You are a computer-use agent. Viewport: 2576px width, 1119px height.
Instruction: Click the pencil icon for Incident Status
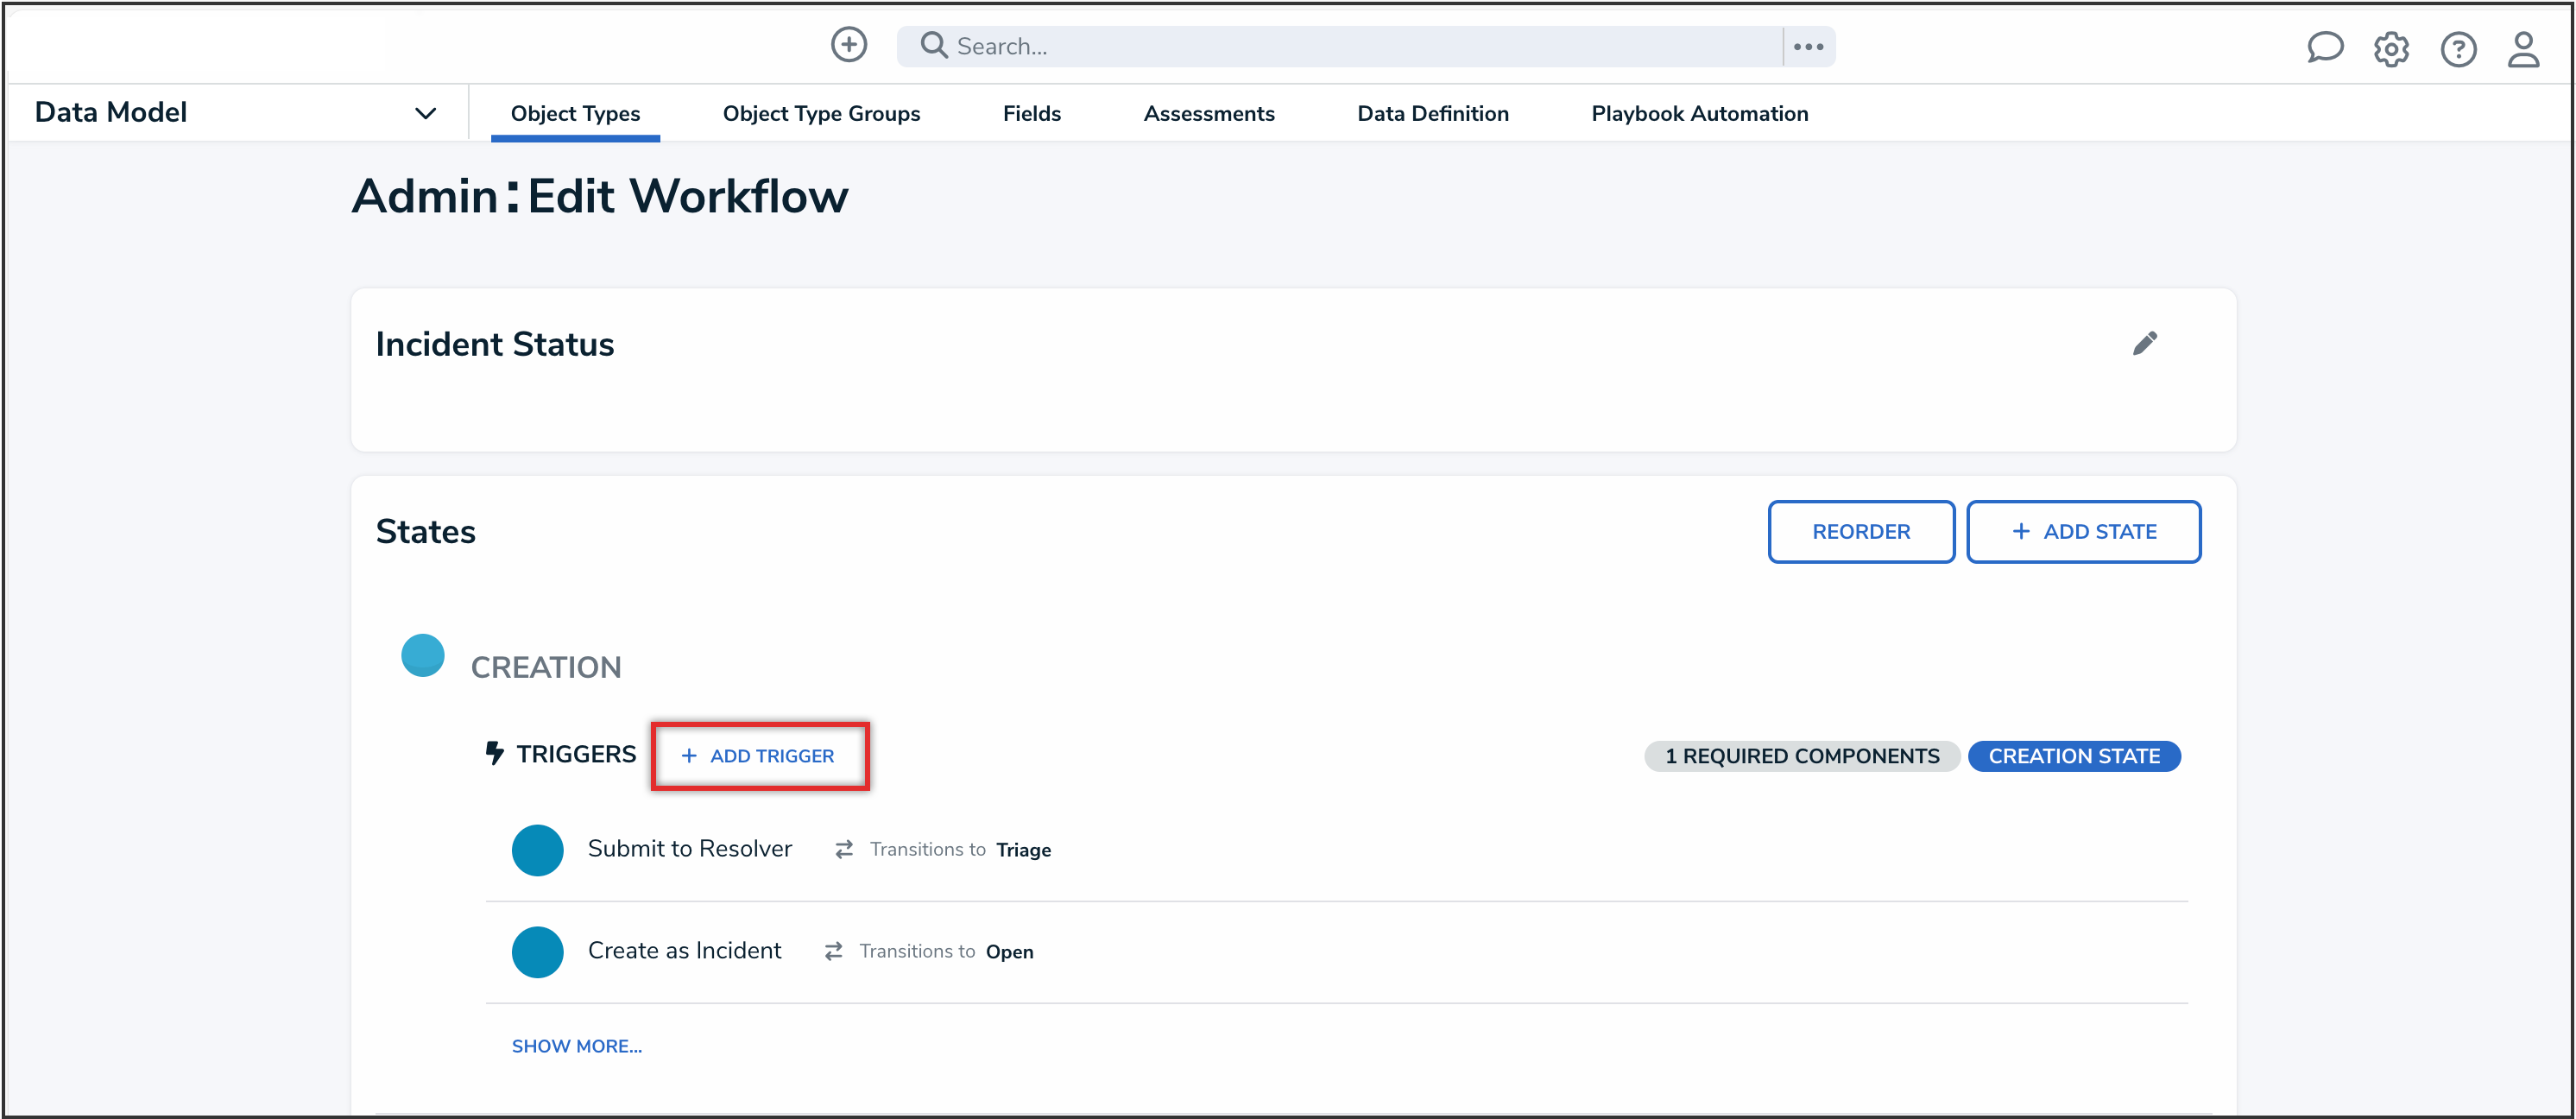tap(2144, 343)
